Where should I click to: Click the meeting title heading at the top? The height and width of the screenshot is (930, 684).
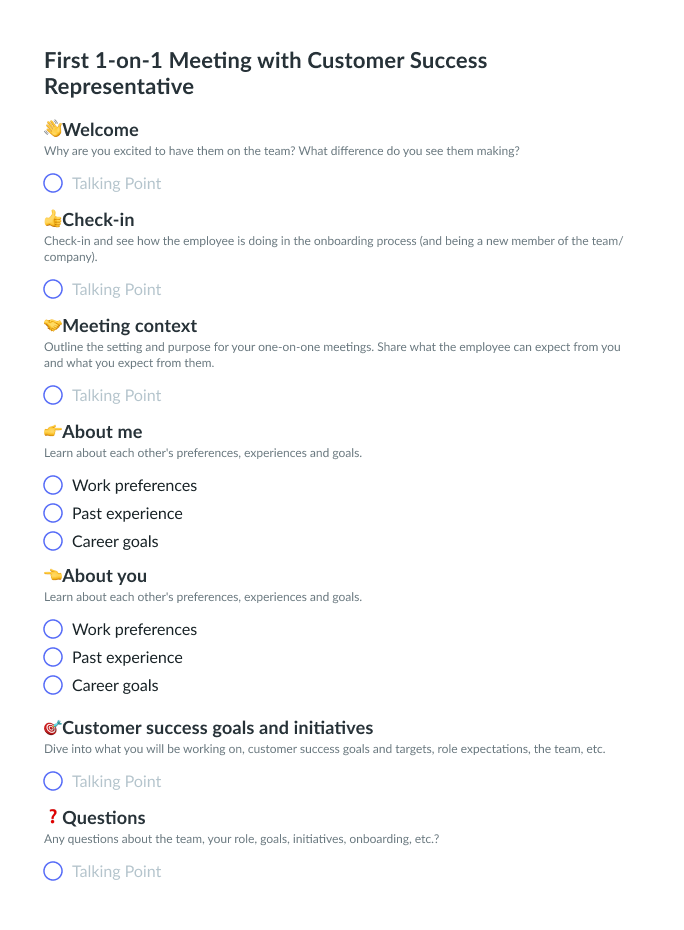click(266, 73)
